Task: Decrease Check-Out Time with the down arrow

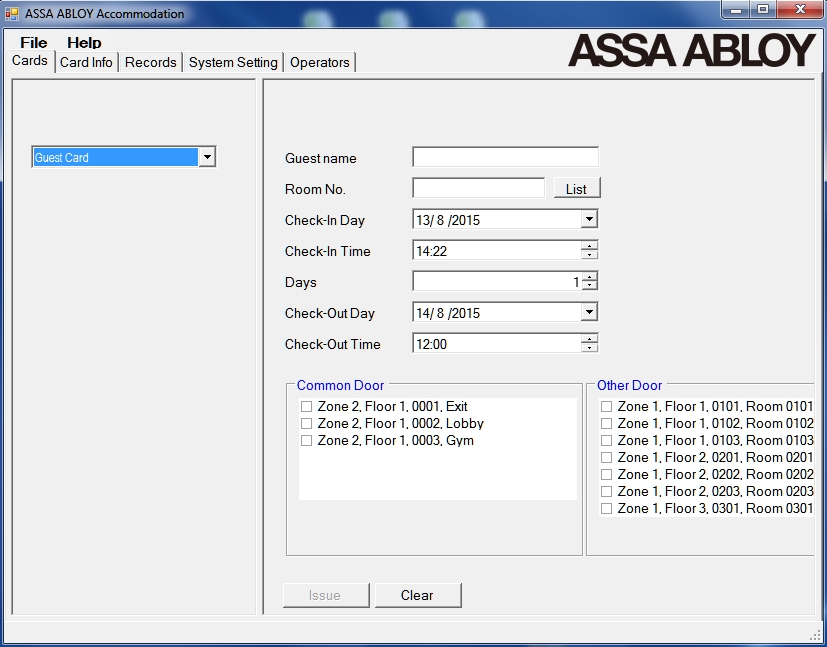Action: click(590, 348)
